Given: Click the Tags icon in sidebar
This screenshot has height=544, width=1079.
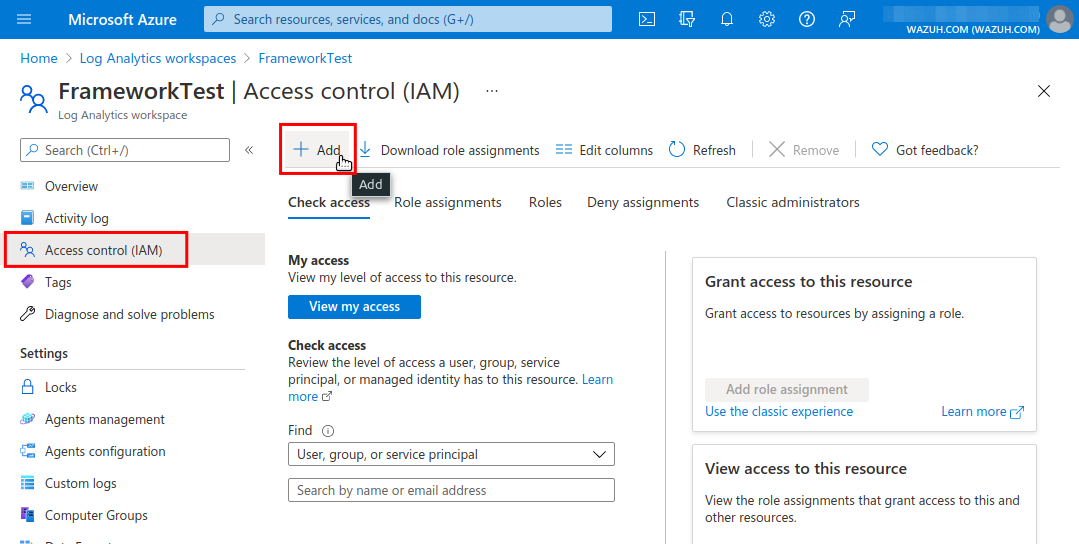Looking at the screenshot, I should tap(28, 282).
